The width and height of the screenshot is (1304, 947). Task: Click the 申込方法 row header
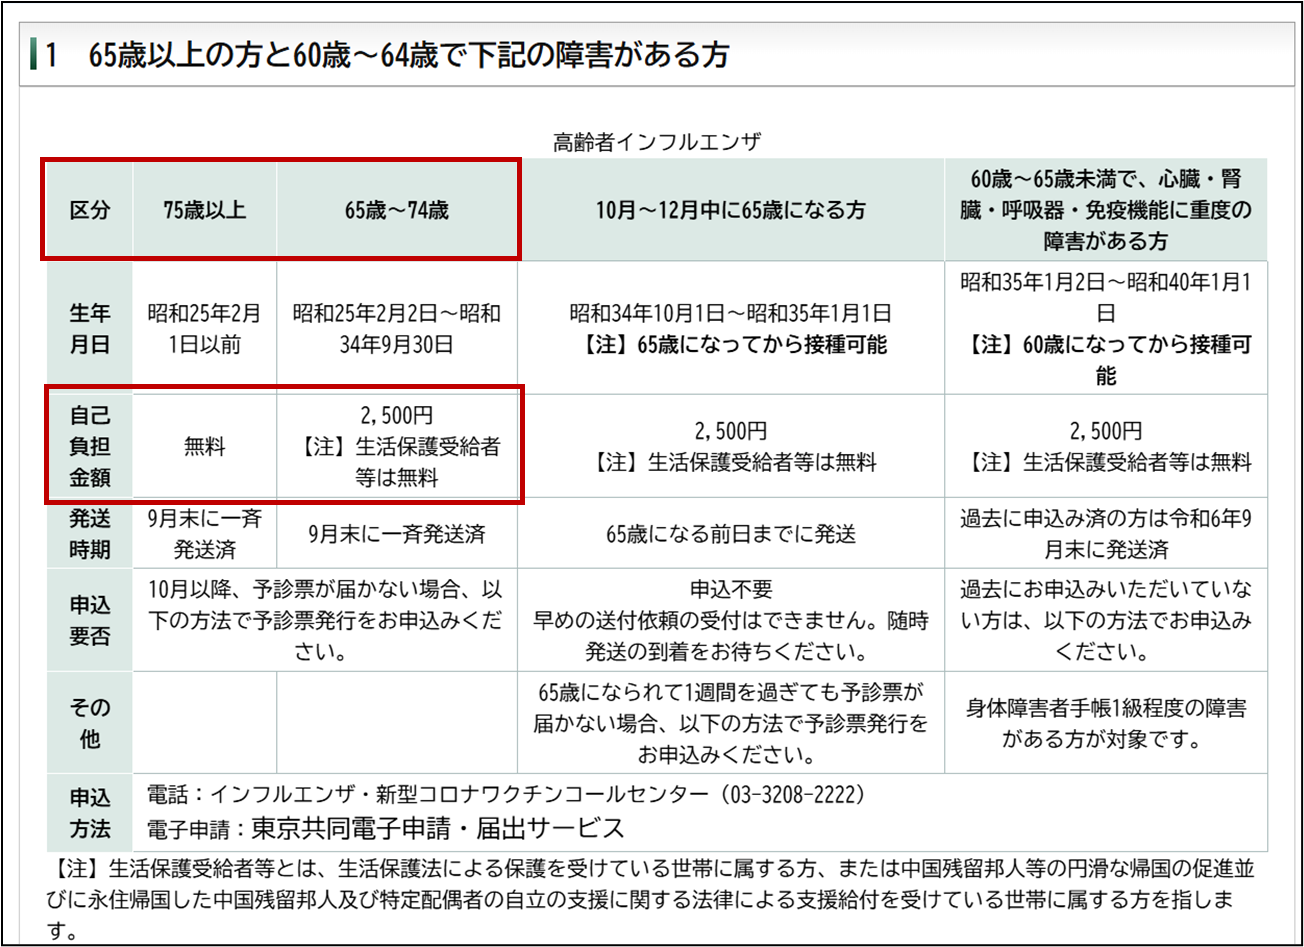click(x=89, y=814)
